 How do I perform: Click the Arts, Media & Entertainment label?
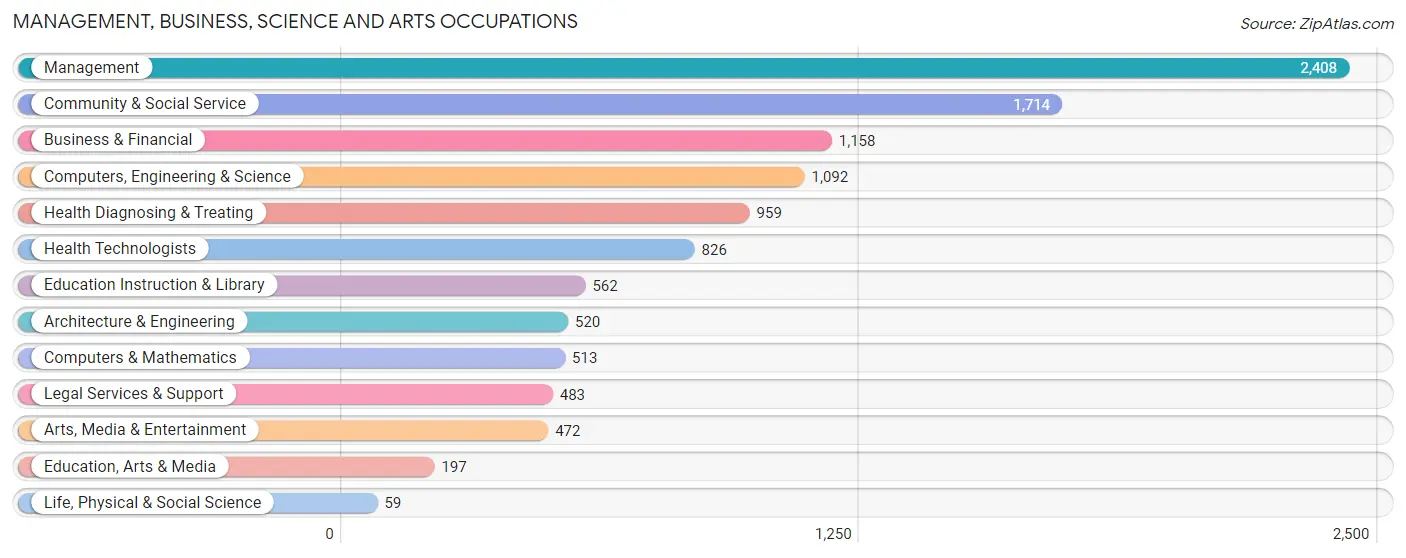point(145,430)
